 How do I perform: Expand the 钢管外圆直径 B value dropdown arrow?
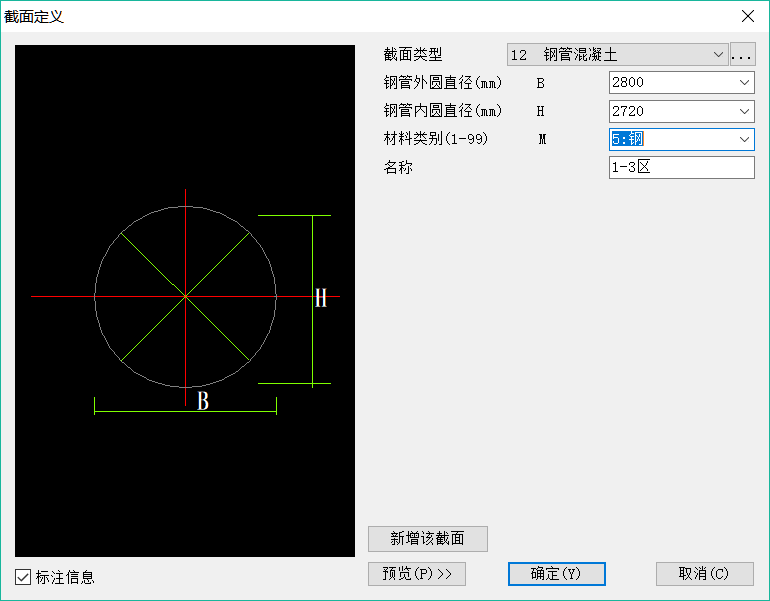pos(744,82)
